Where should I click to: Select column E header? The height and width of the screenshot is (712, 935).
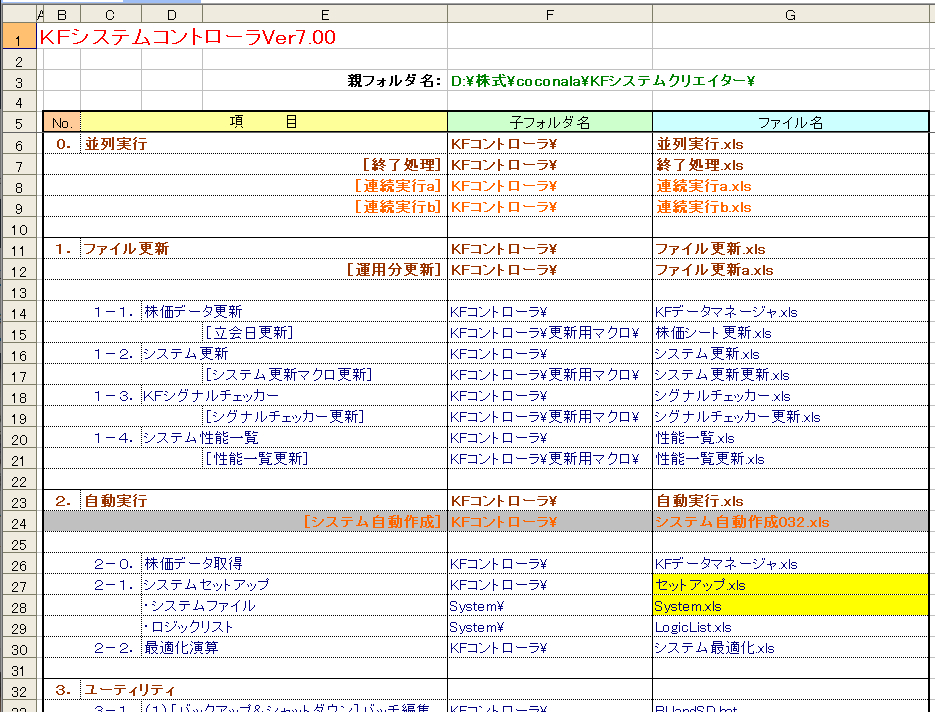pos(325,14)
